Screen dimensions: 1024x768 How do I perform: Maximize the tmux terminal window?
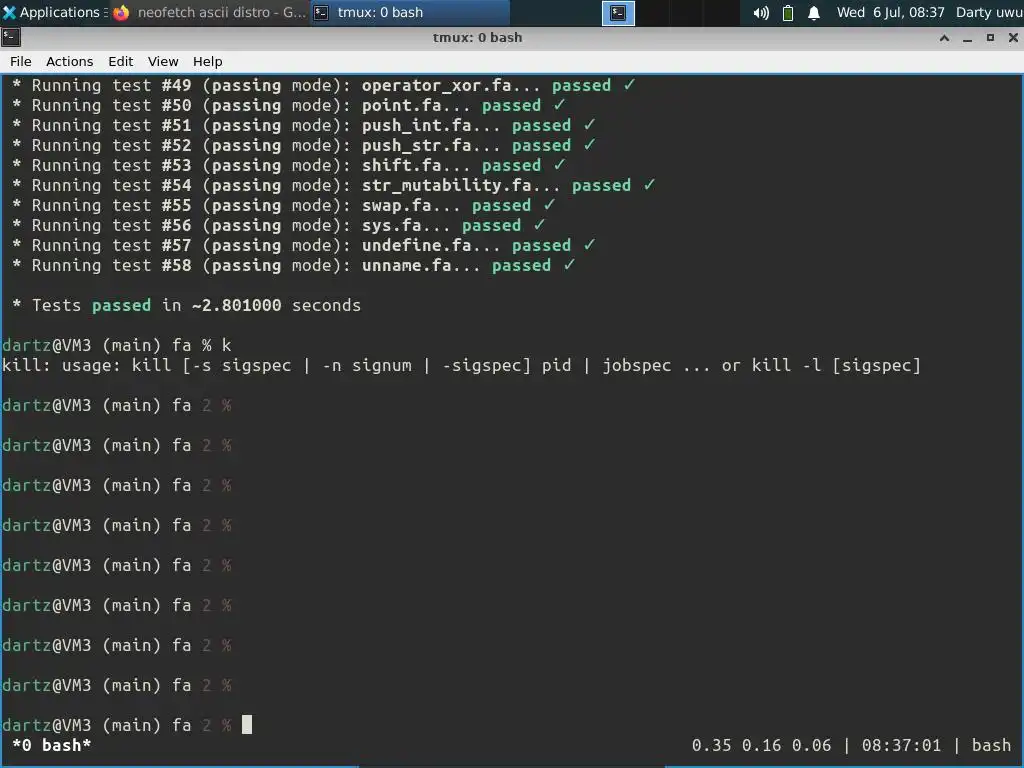(990, 38)
